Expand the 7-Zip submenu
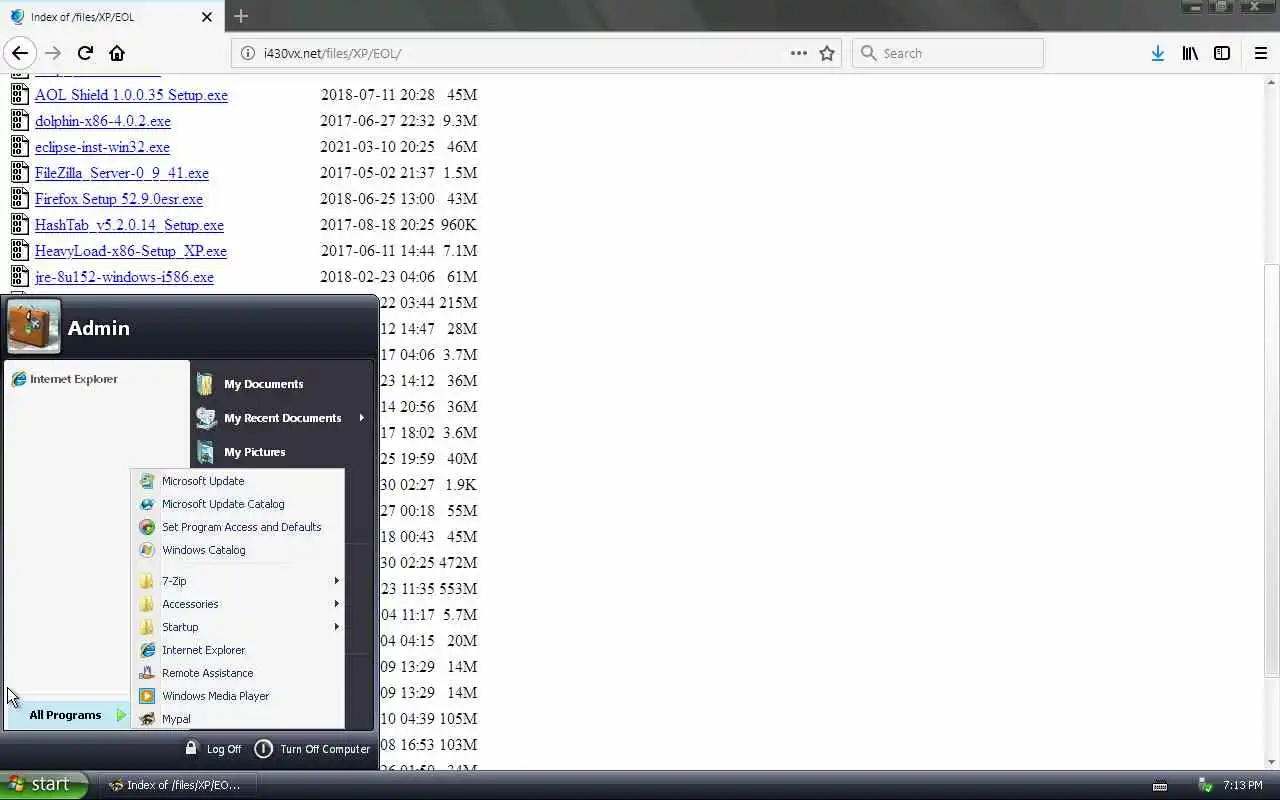 240,581
